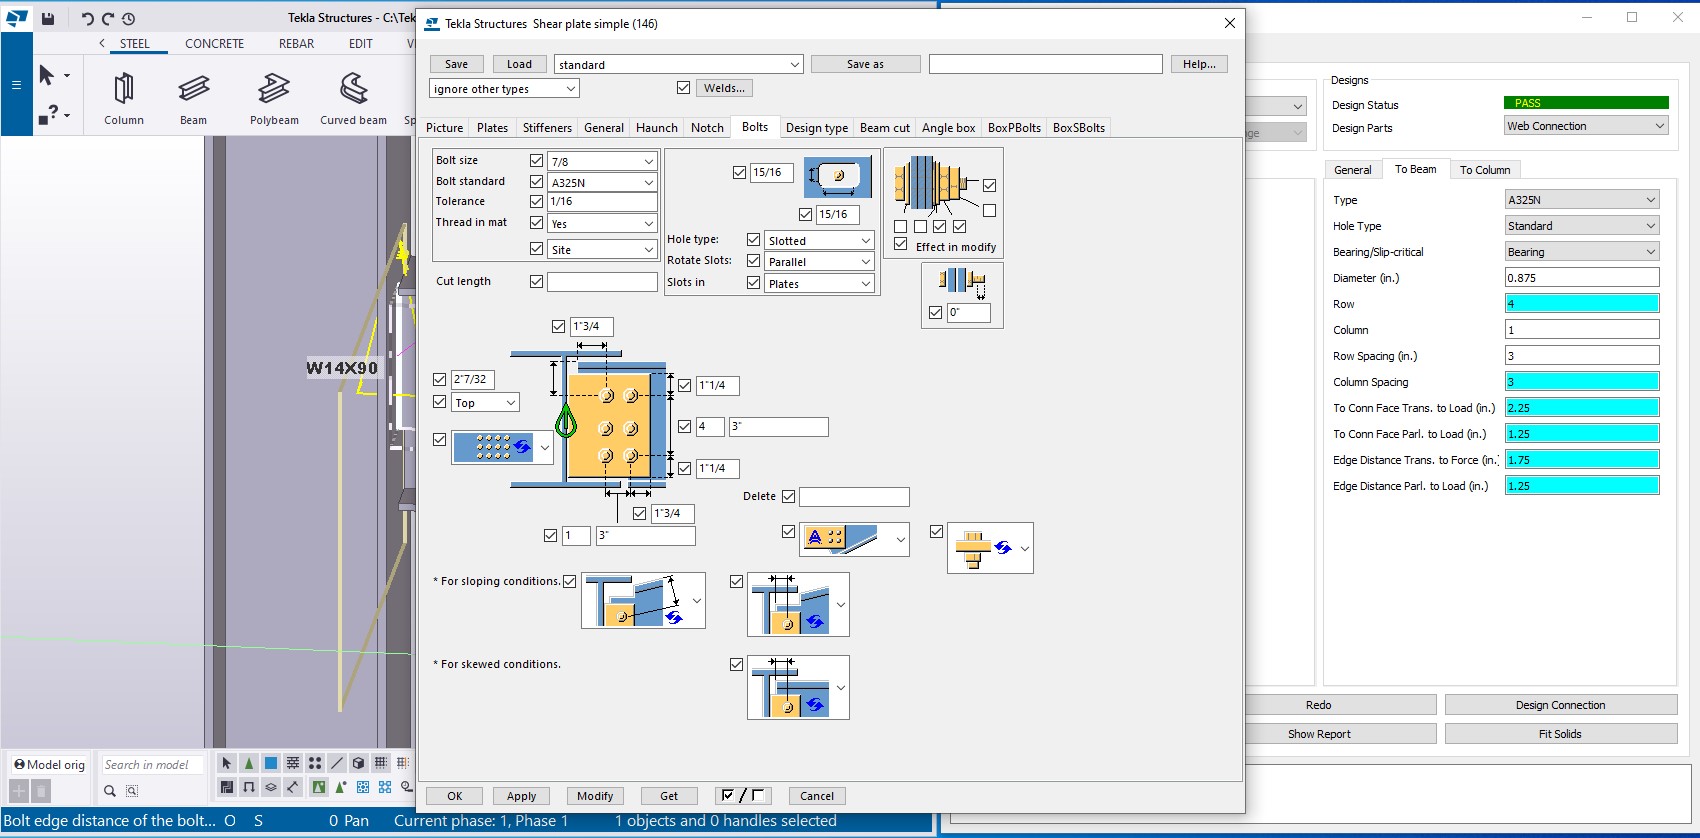The image size is (1700, 838).
Task: Click the Modify button
Action: pos(595,796)
